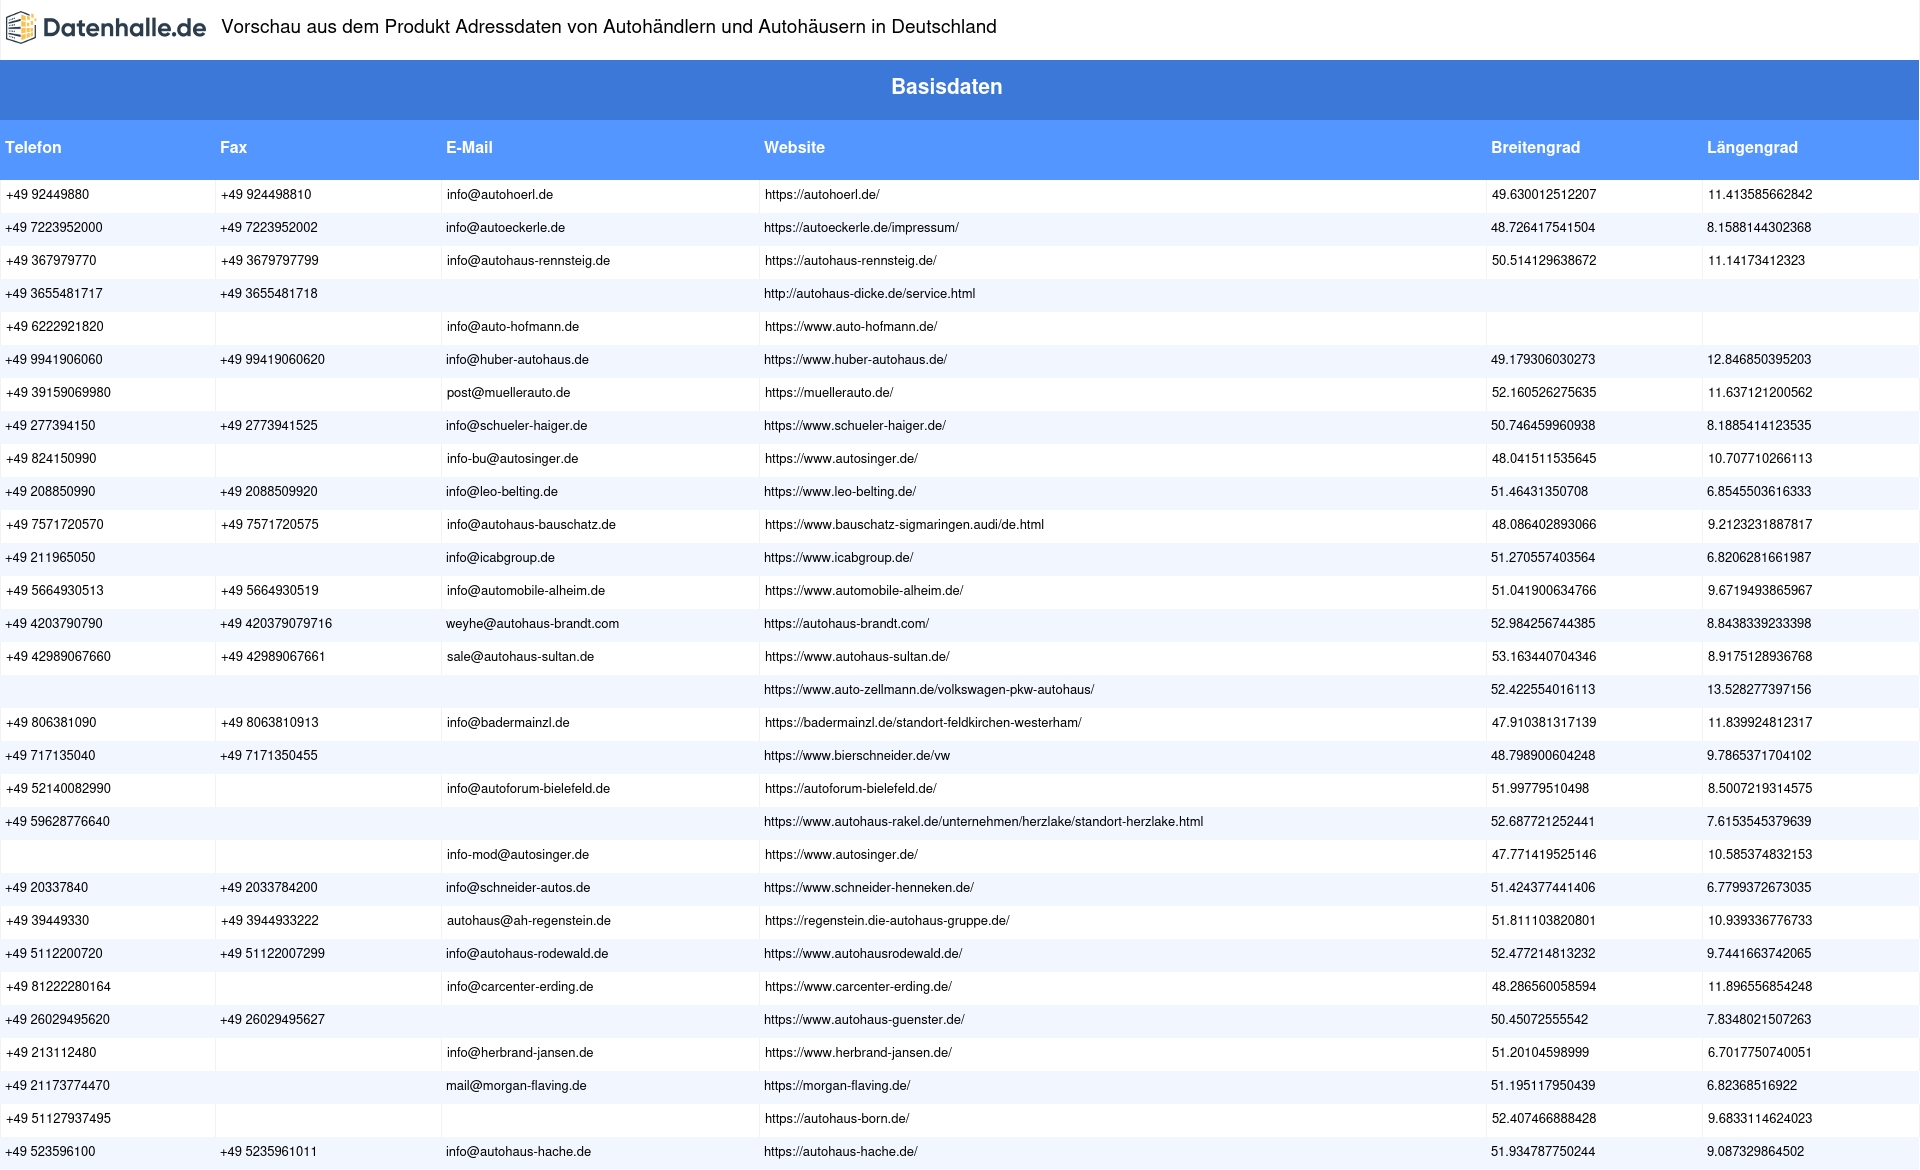The width and height of the screenshot is (1920, 1170).
Task: Select email post@muellerauto.de
Action: 508,393
